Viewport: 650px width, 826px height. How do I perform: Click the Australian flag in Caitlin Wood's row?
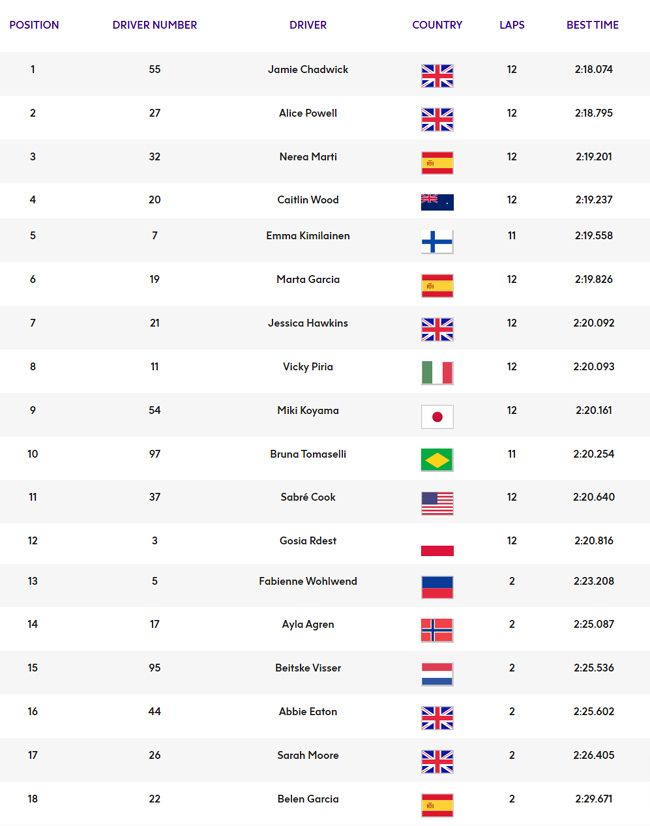coord(437,202)
